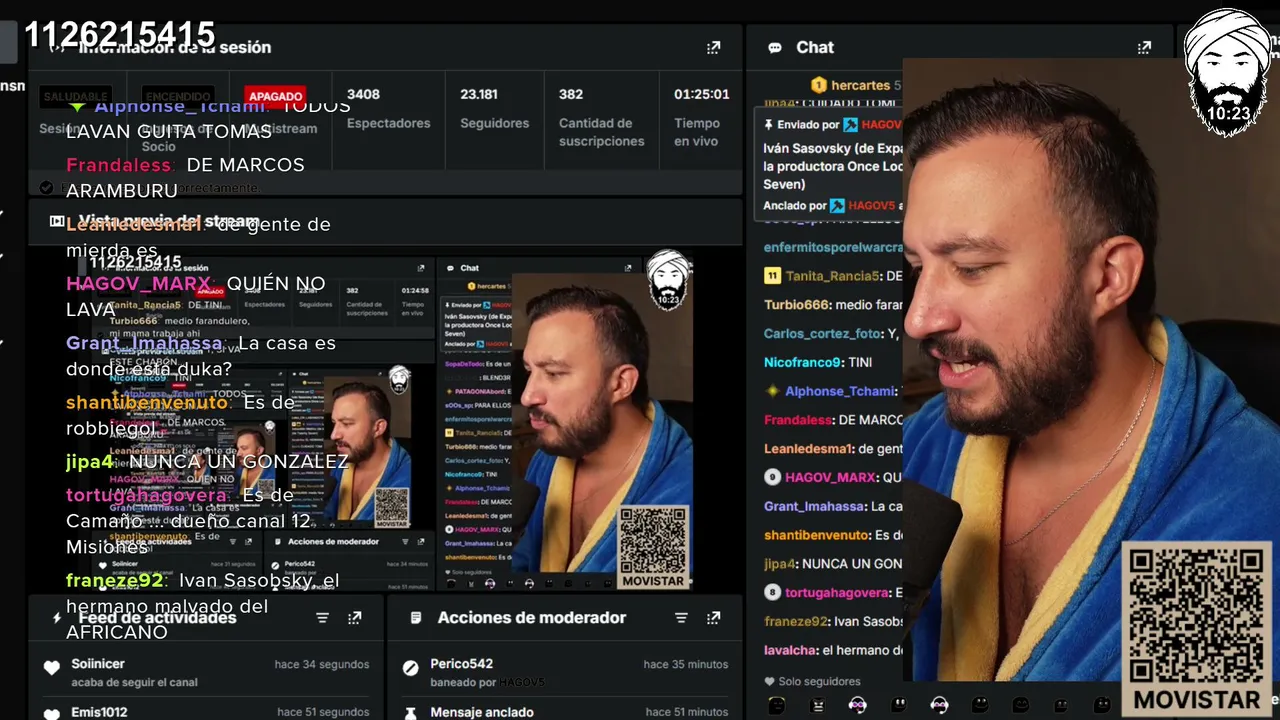Image resolution: width=1280 pixels, height=720 pixels.
Task: Click the Solo seguidores chat mode label
Action: pyautogui.click(x=819, y=681)
